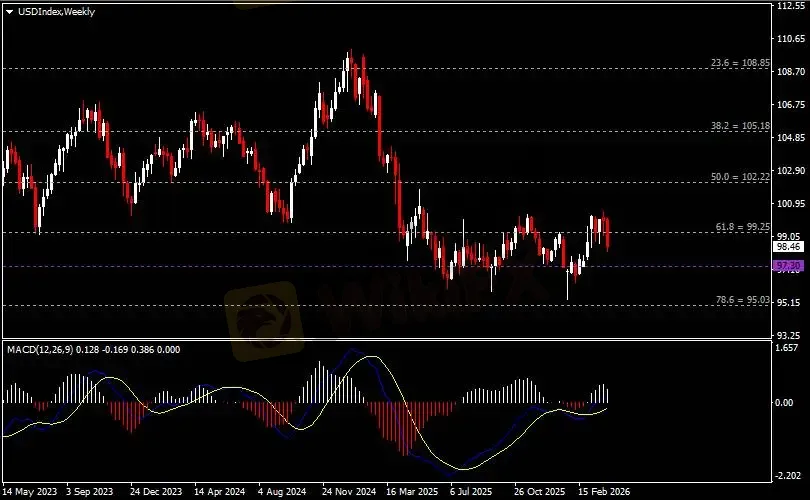Viewport: 810px width, 500px height.
Task: Click the purple 97.30 price level tag
Action: pos(788,266)
